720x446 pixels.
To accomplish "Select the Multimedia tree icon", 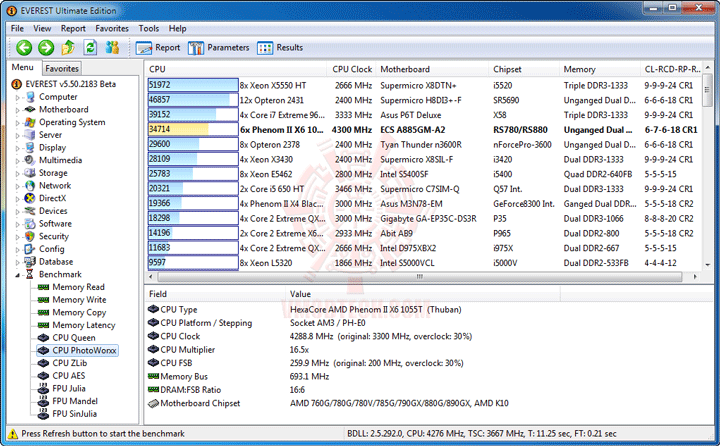I will click(x=30, y=160).
